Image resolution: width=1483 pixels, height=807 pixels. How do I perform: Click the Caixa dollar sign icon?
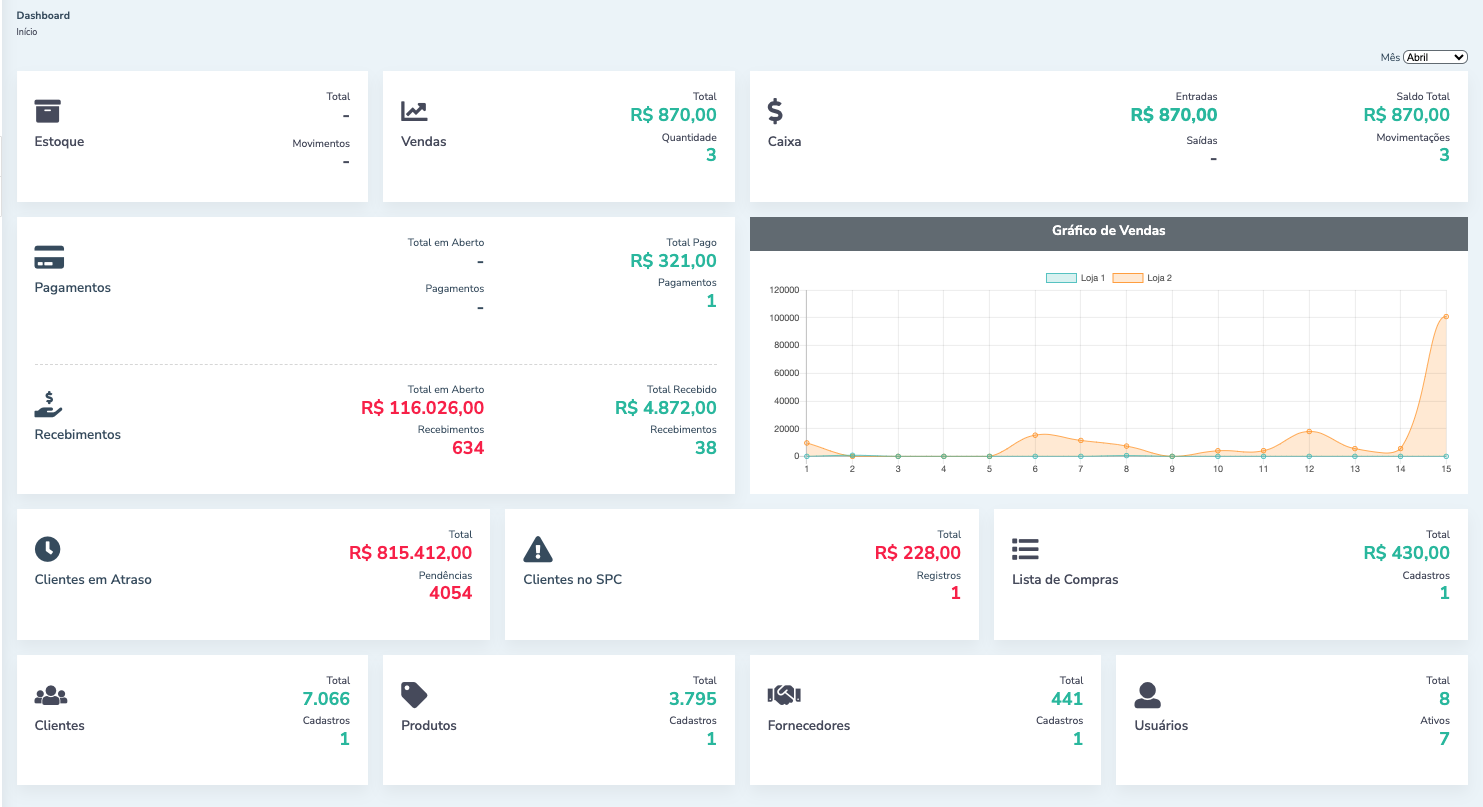775,110
